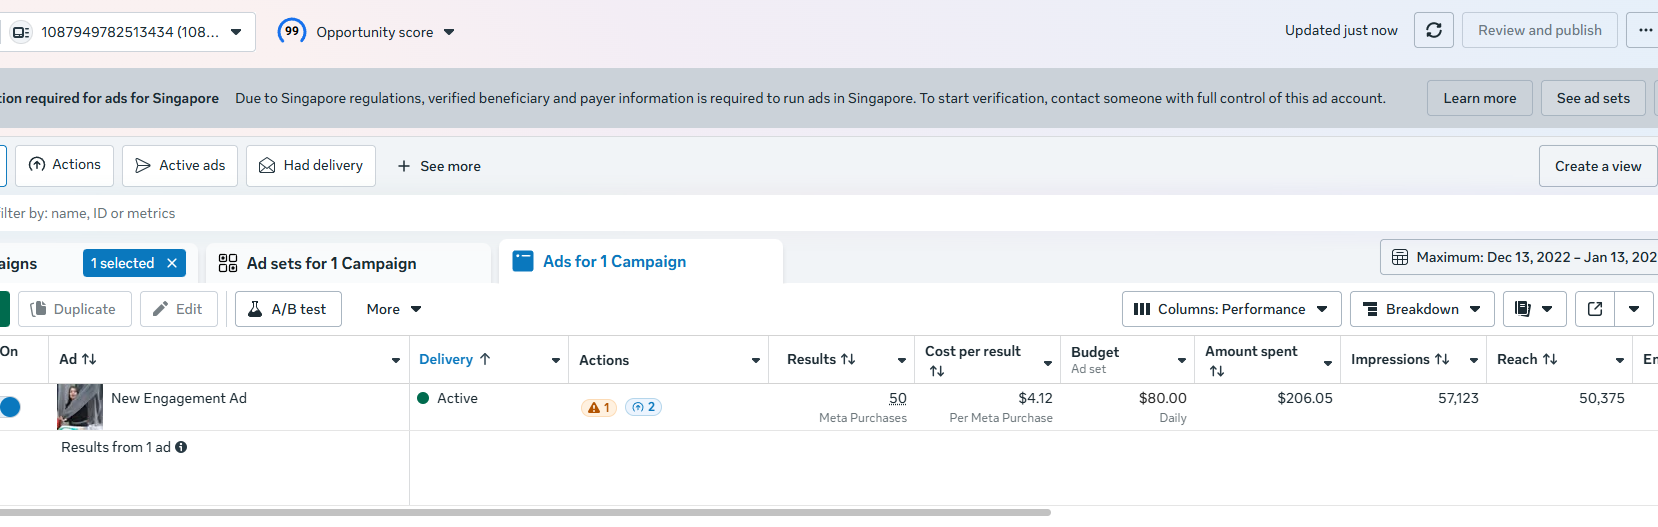Remove the 1 selected filter with X

tap(172, 263)
